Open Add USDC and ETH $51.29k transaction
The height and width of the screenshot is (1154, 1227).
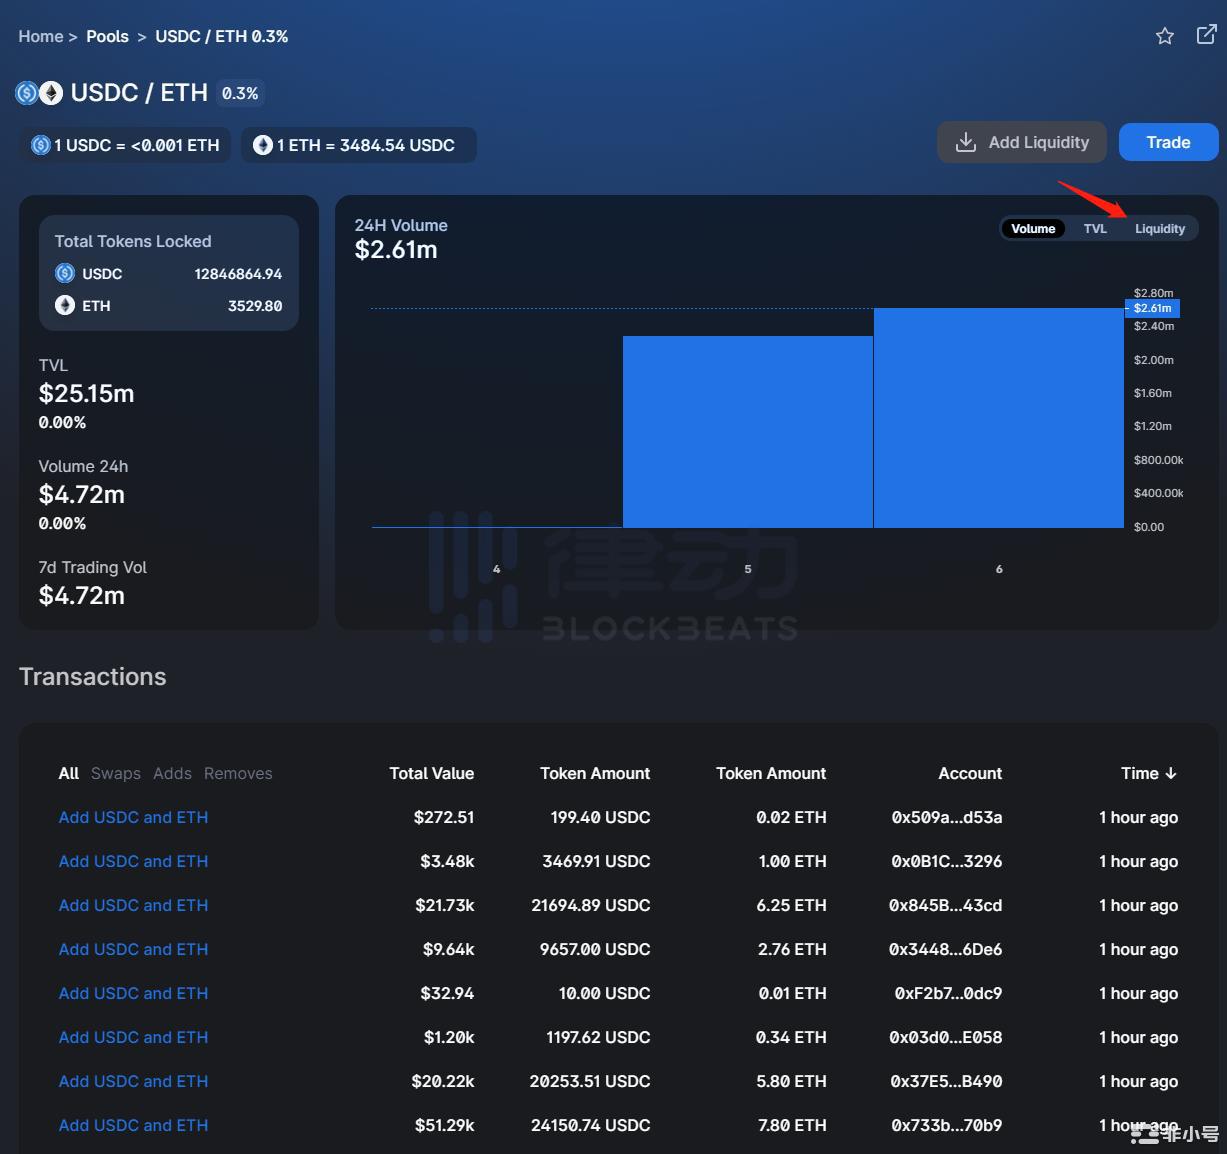click(x=134, y=1125)
